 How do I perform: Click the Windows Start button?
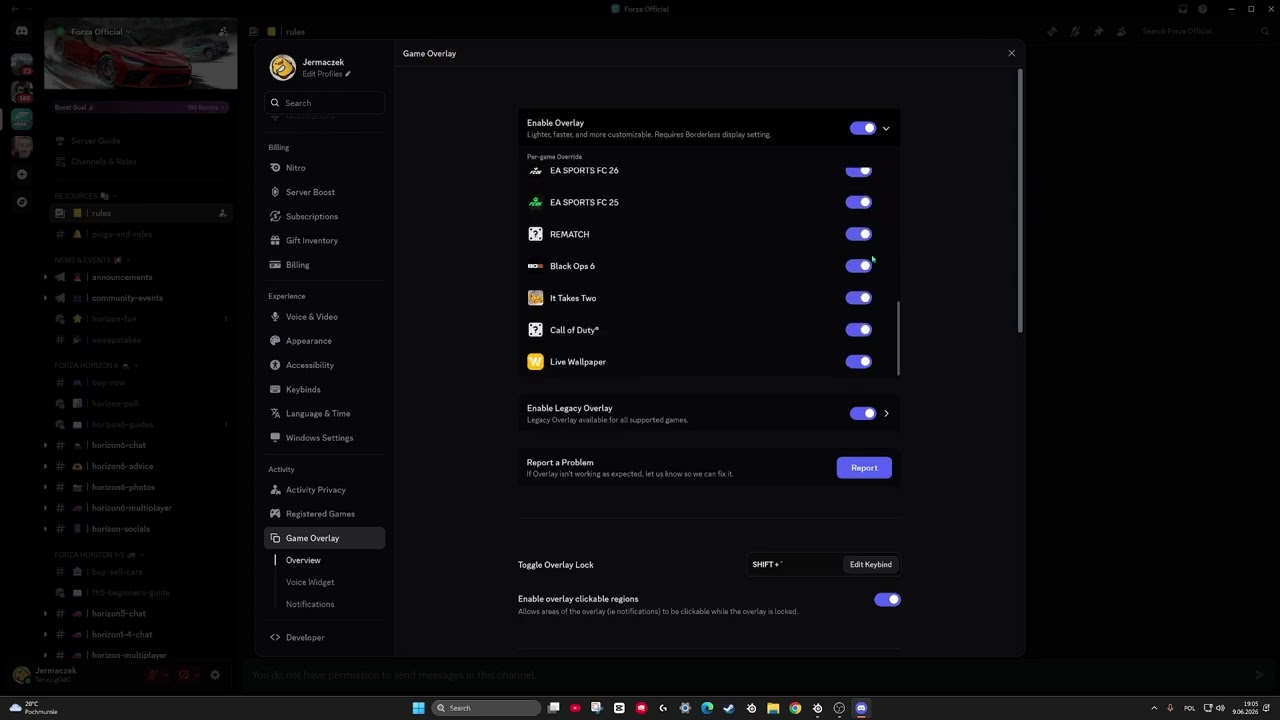[418, 708]
